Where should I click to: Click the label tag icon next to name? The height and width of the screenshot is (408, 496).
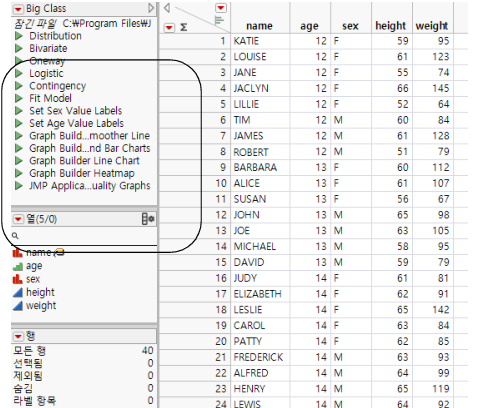pyautogui.click(x=59, y=253)
